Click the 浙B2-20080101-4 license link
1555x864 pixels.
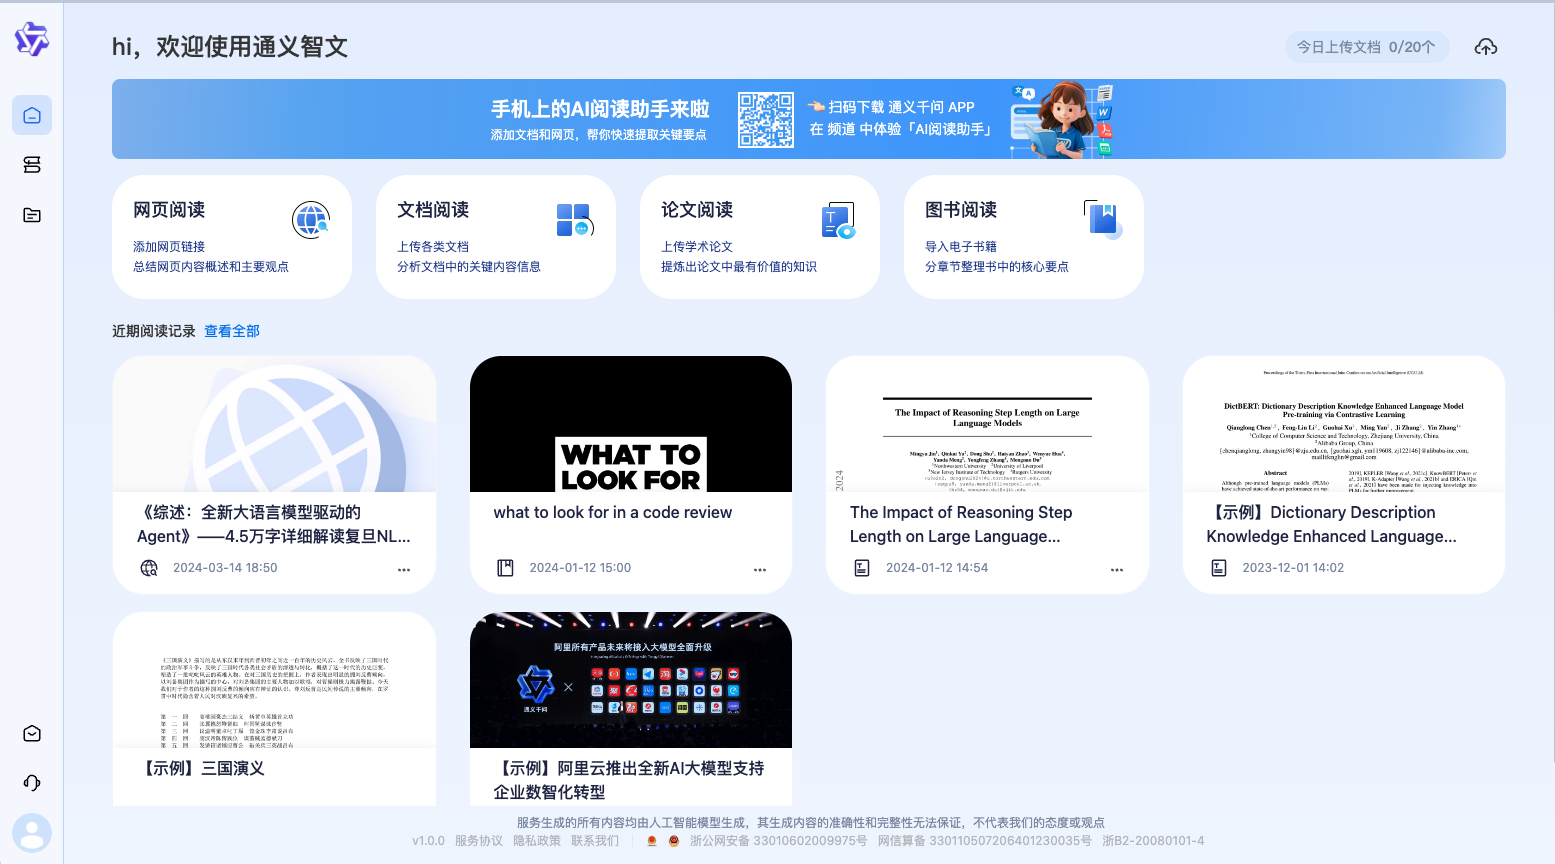tap(1153, 841)
